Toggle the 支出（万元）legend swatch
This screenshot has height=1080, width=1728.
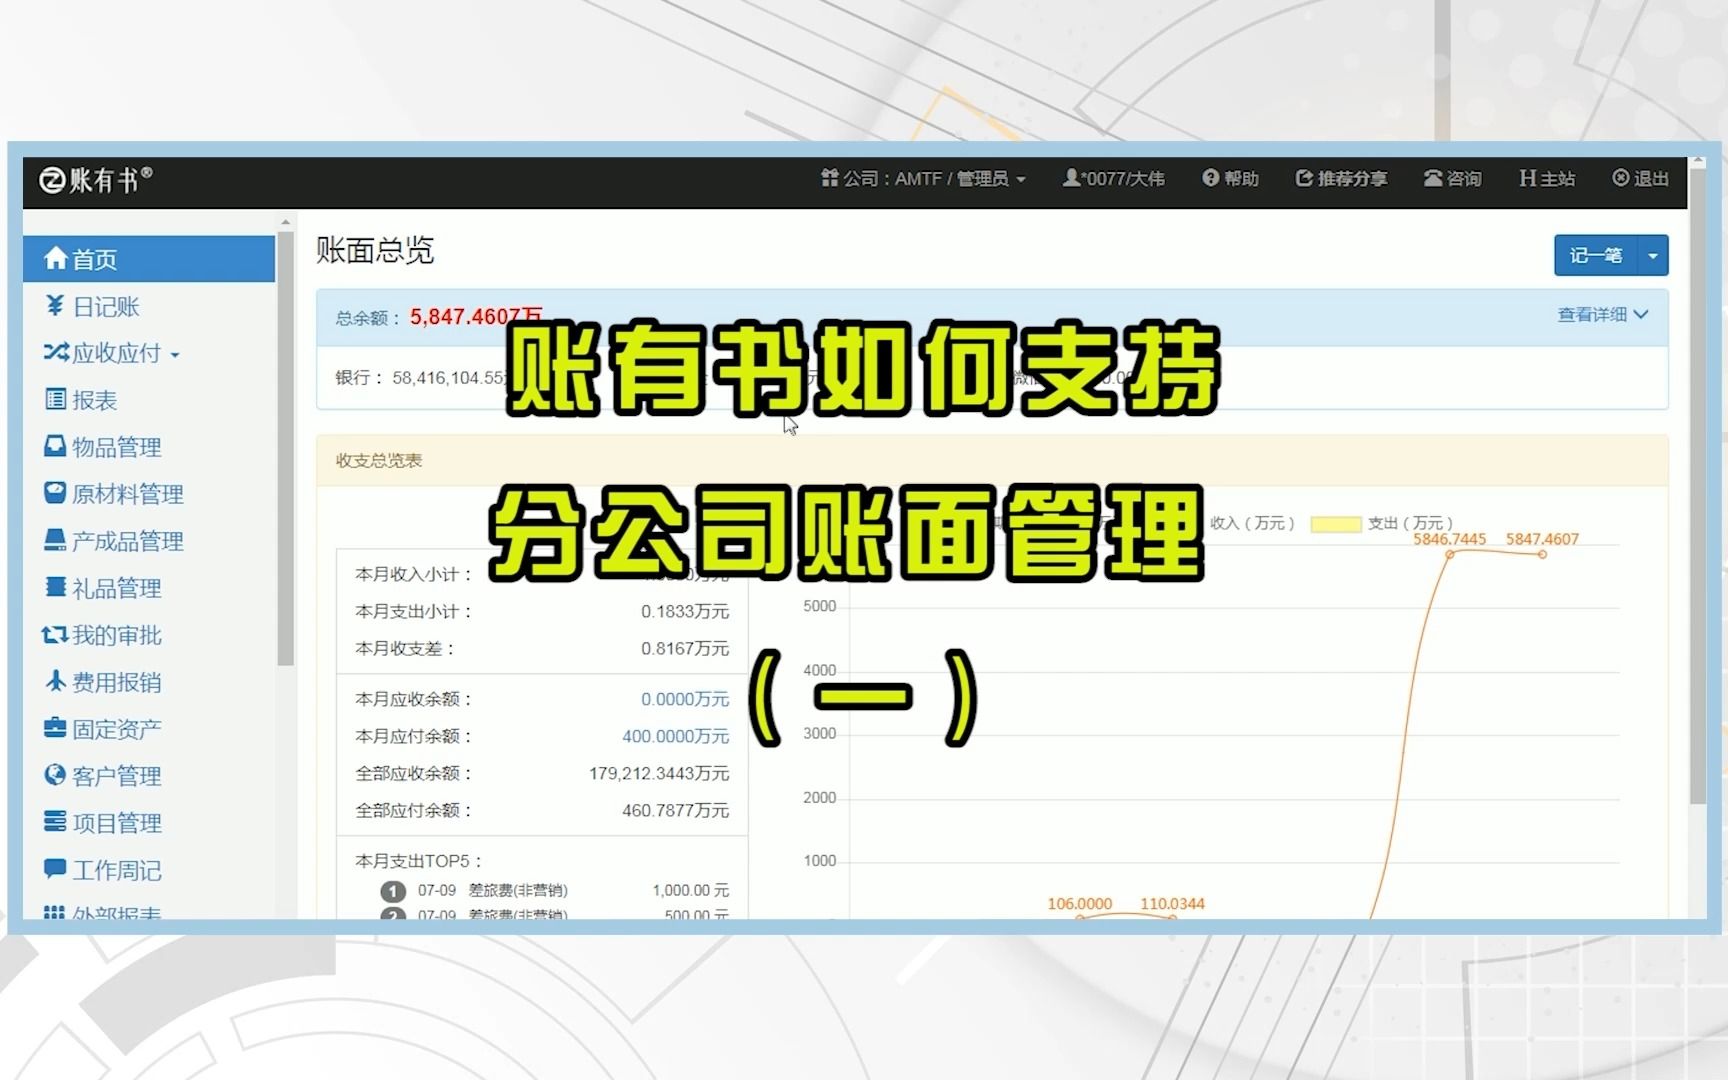[x=1335, y=524]
